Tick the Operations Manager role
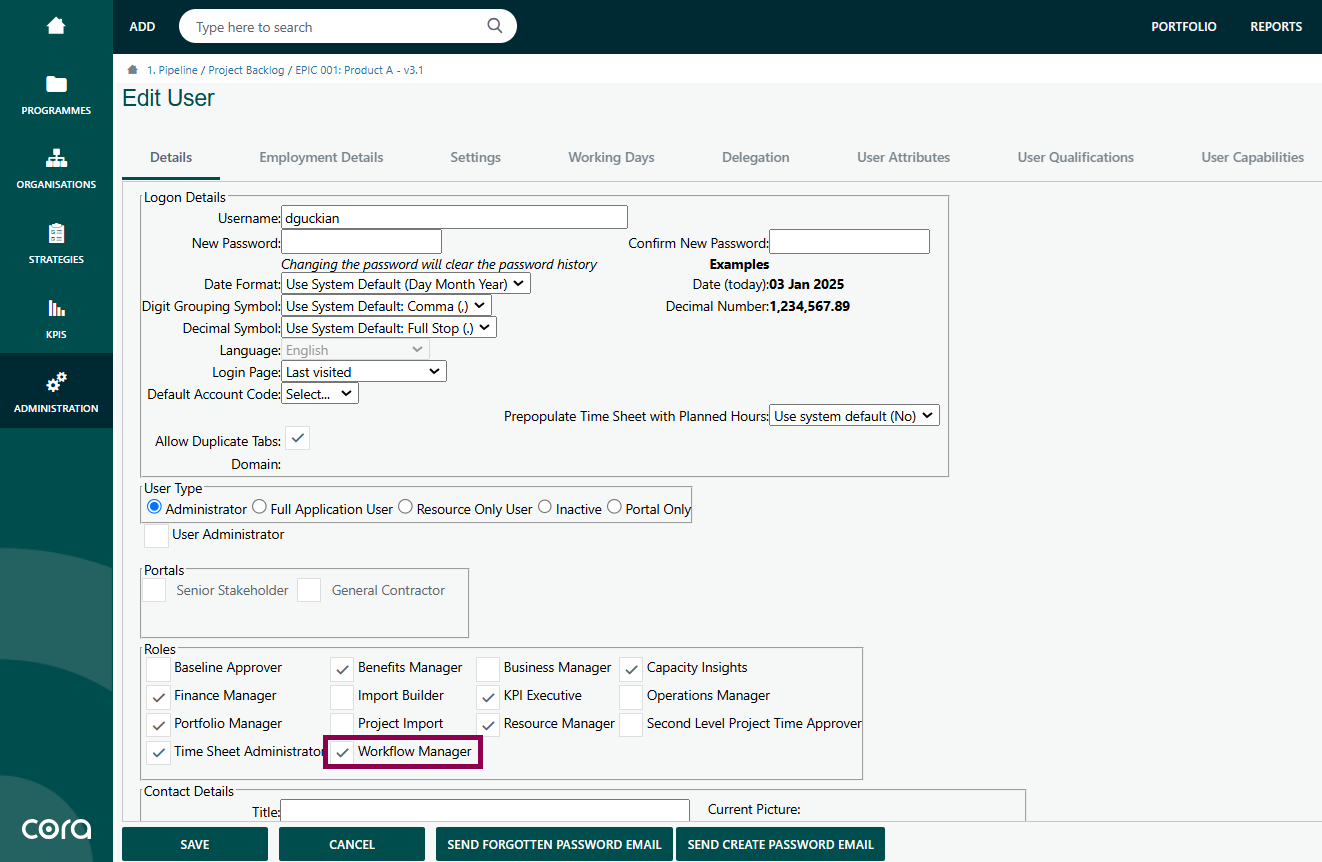1322x862 pixels. (x=631, y=697)
